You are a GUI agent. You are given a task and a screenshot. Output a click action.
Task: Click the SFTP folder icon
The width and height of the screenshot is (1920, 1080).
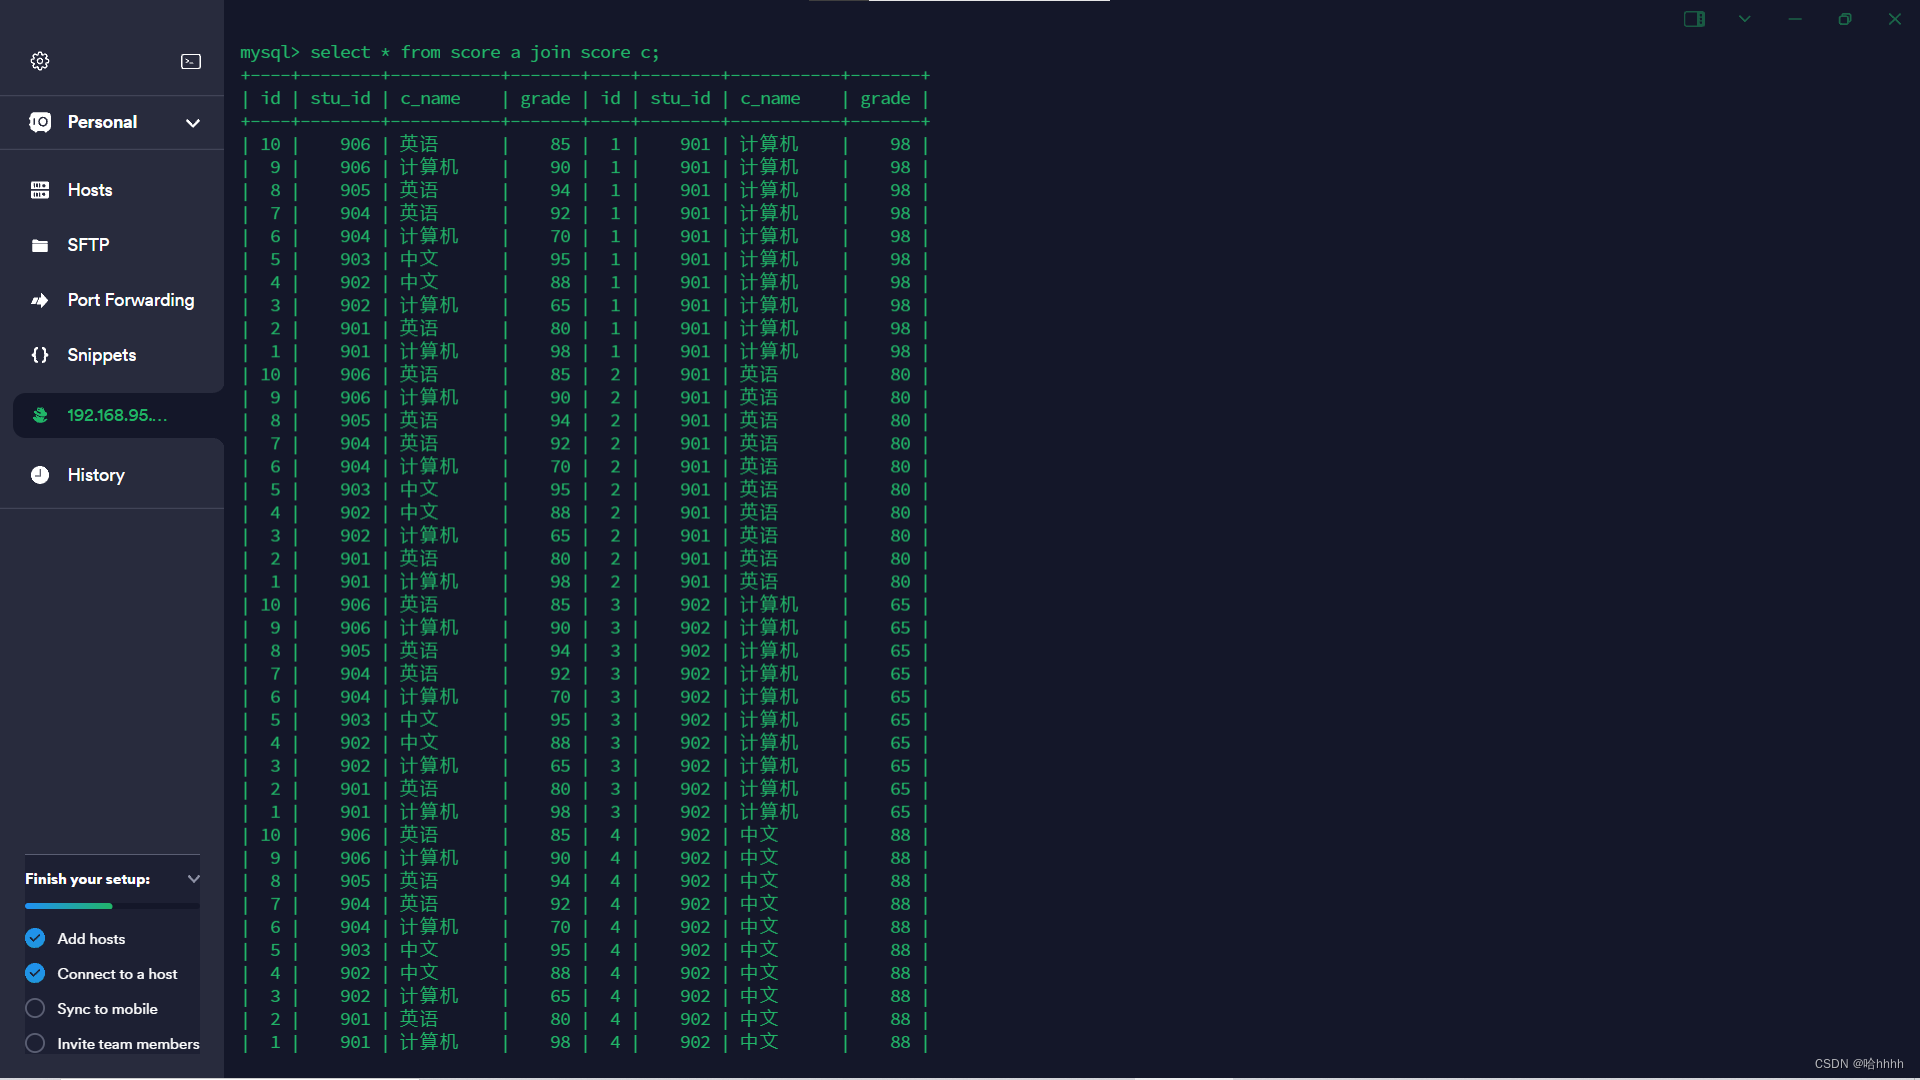tap(40, 245)
